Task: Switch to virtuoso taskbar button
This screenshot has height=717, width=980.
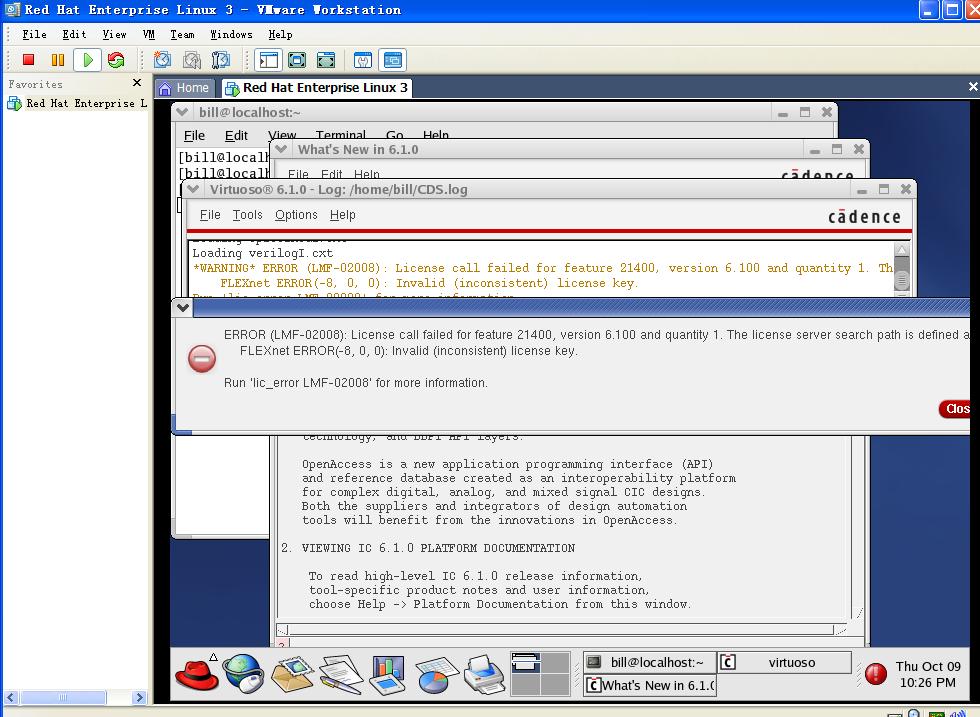Action: [784, 663]
